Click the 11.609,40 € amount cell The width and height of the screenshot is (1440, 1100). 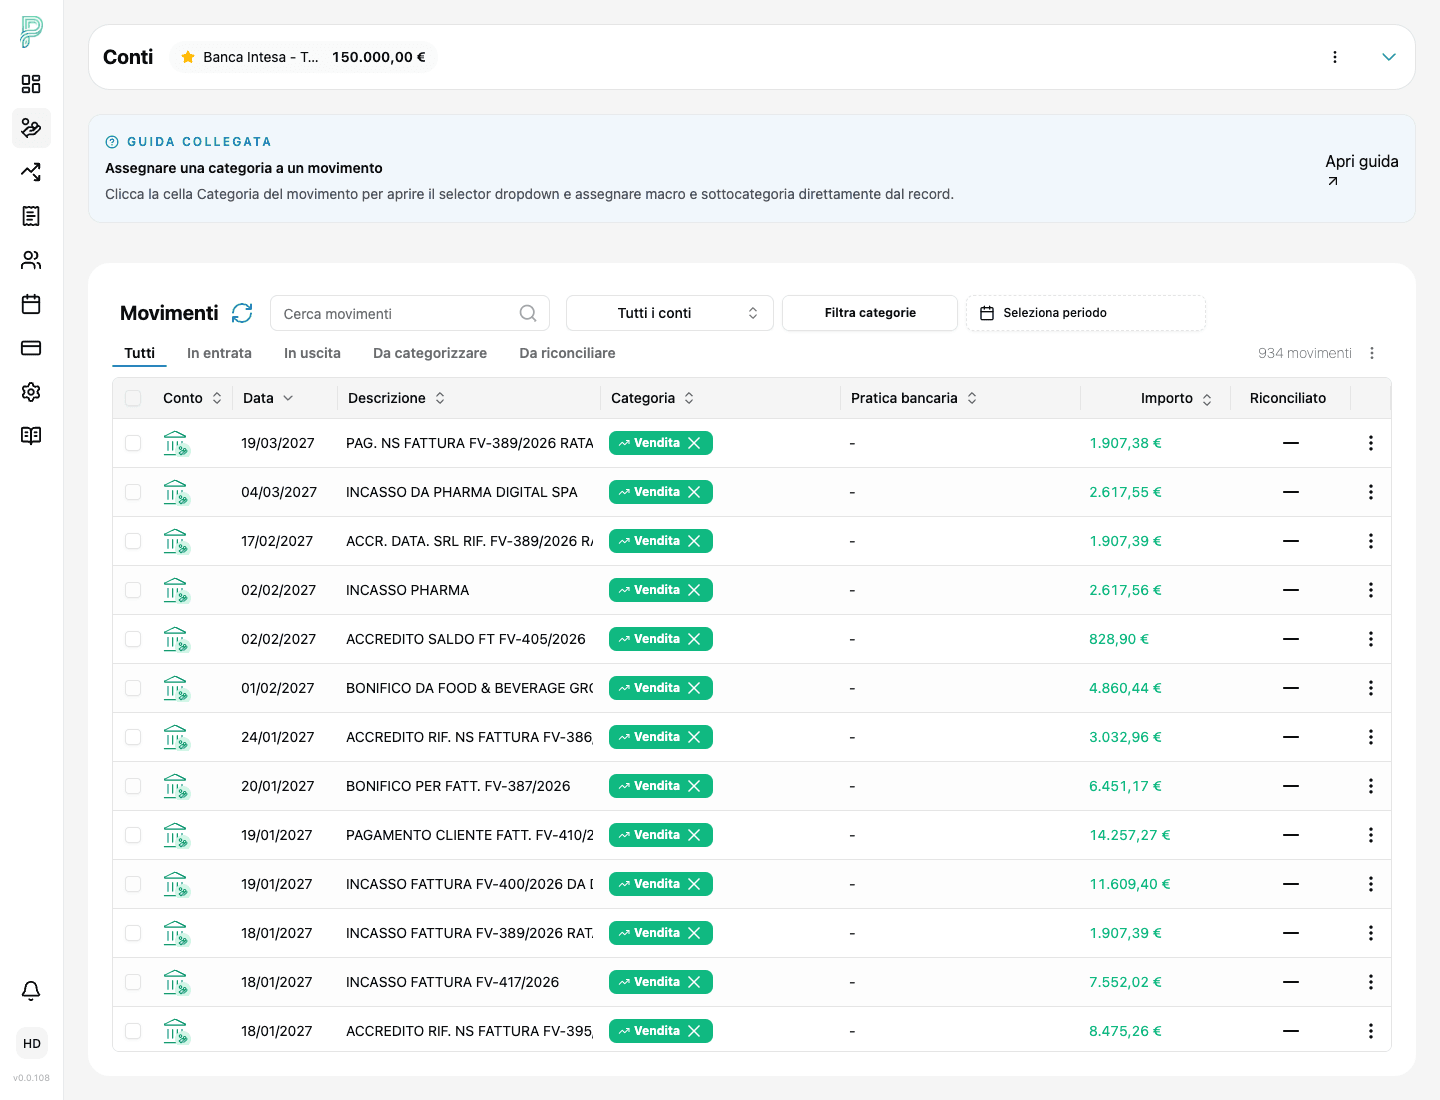click(x=1130, y=884)
